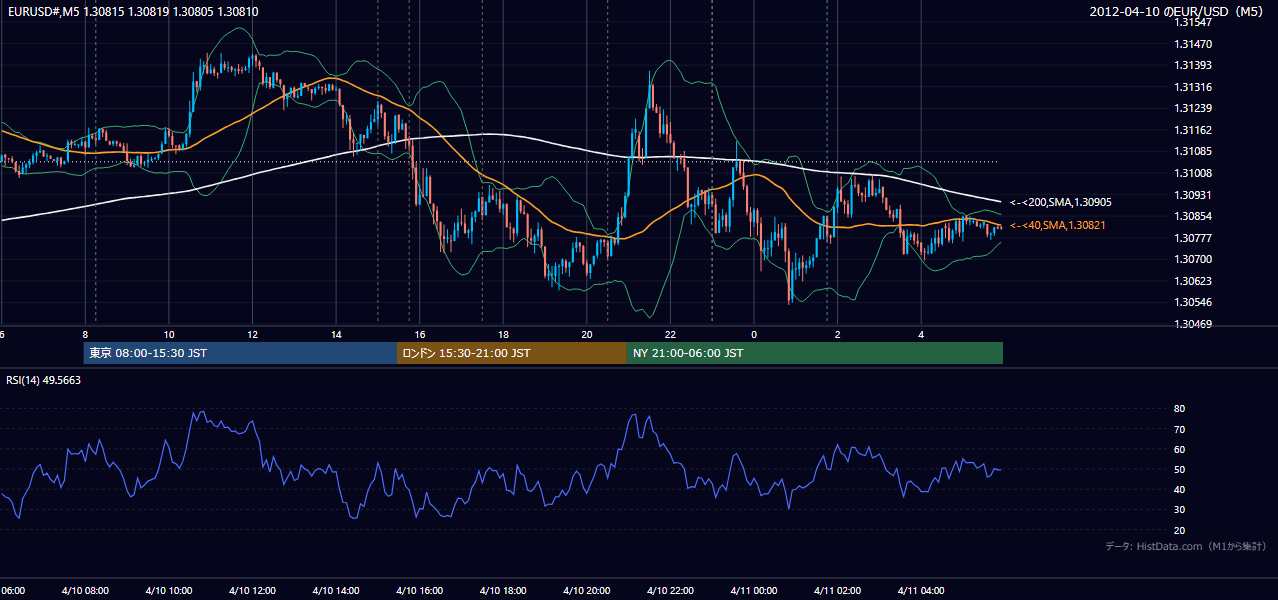
Task: Click the RSI 60 level label
Action: coord(1179,449)
